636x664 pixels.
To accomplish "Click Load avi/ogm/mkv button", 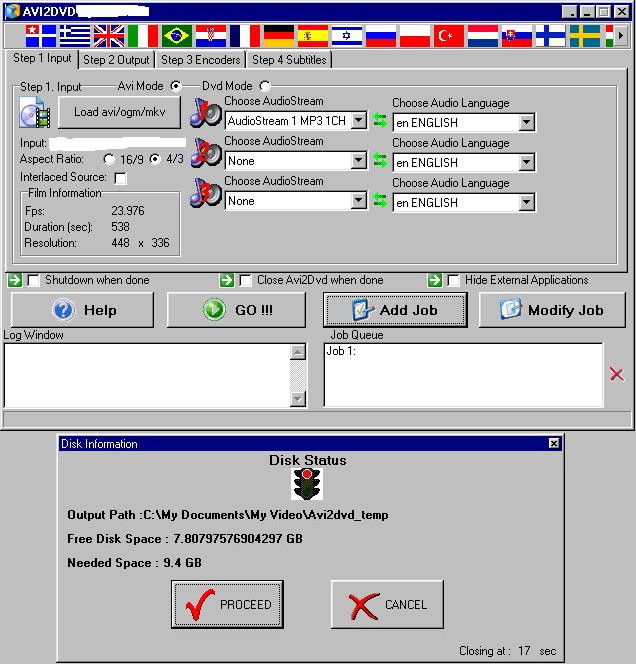I will (x=119, y=112).
